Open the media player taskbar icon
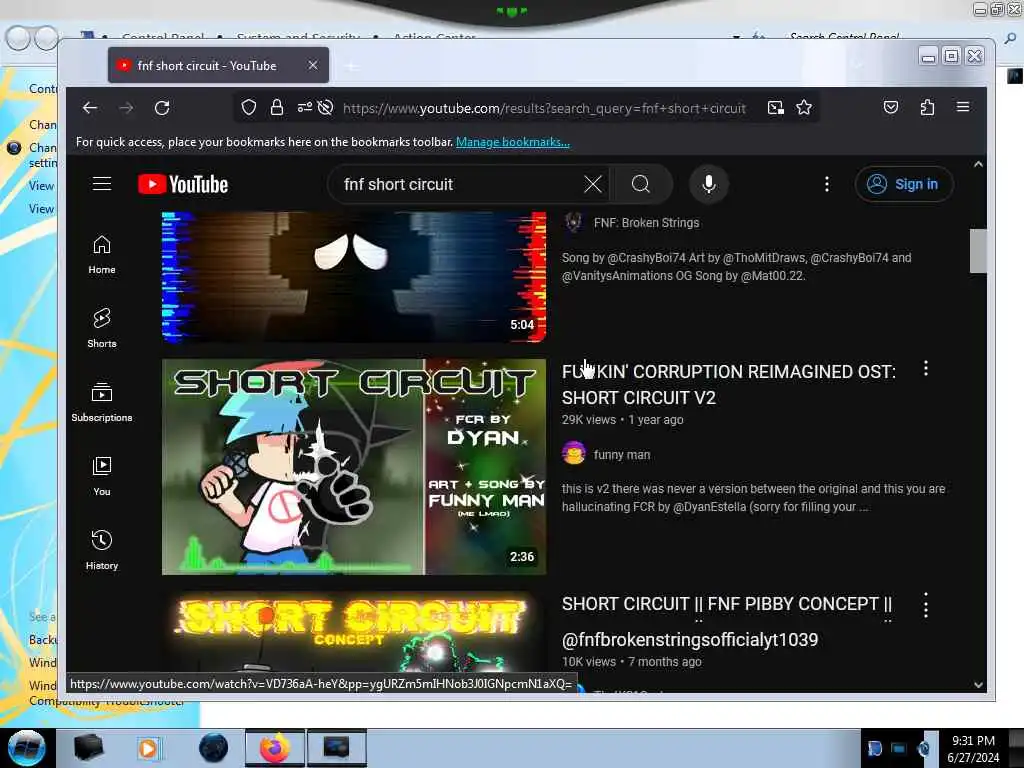Image resolution: width=1024 pixels, height=768 pixels. click(x=148, y=748)
